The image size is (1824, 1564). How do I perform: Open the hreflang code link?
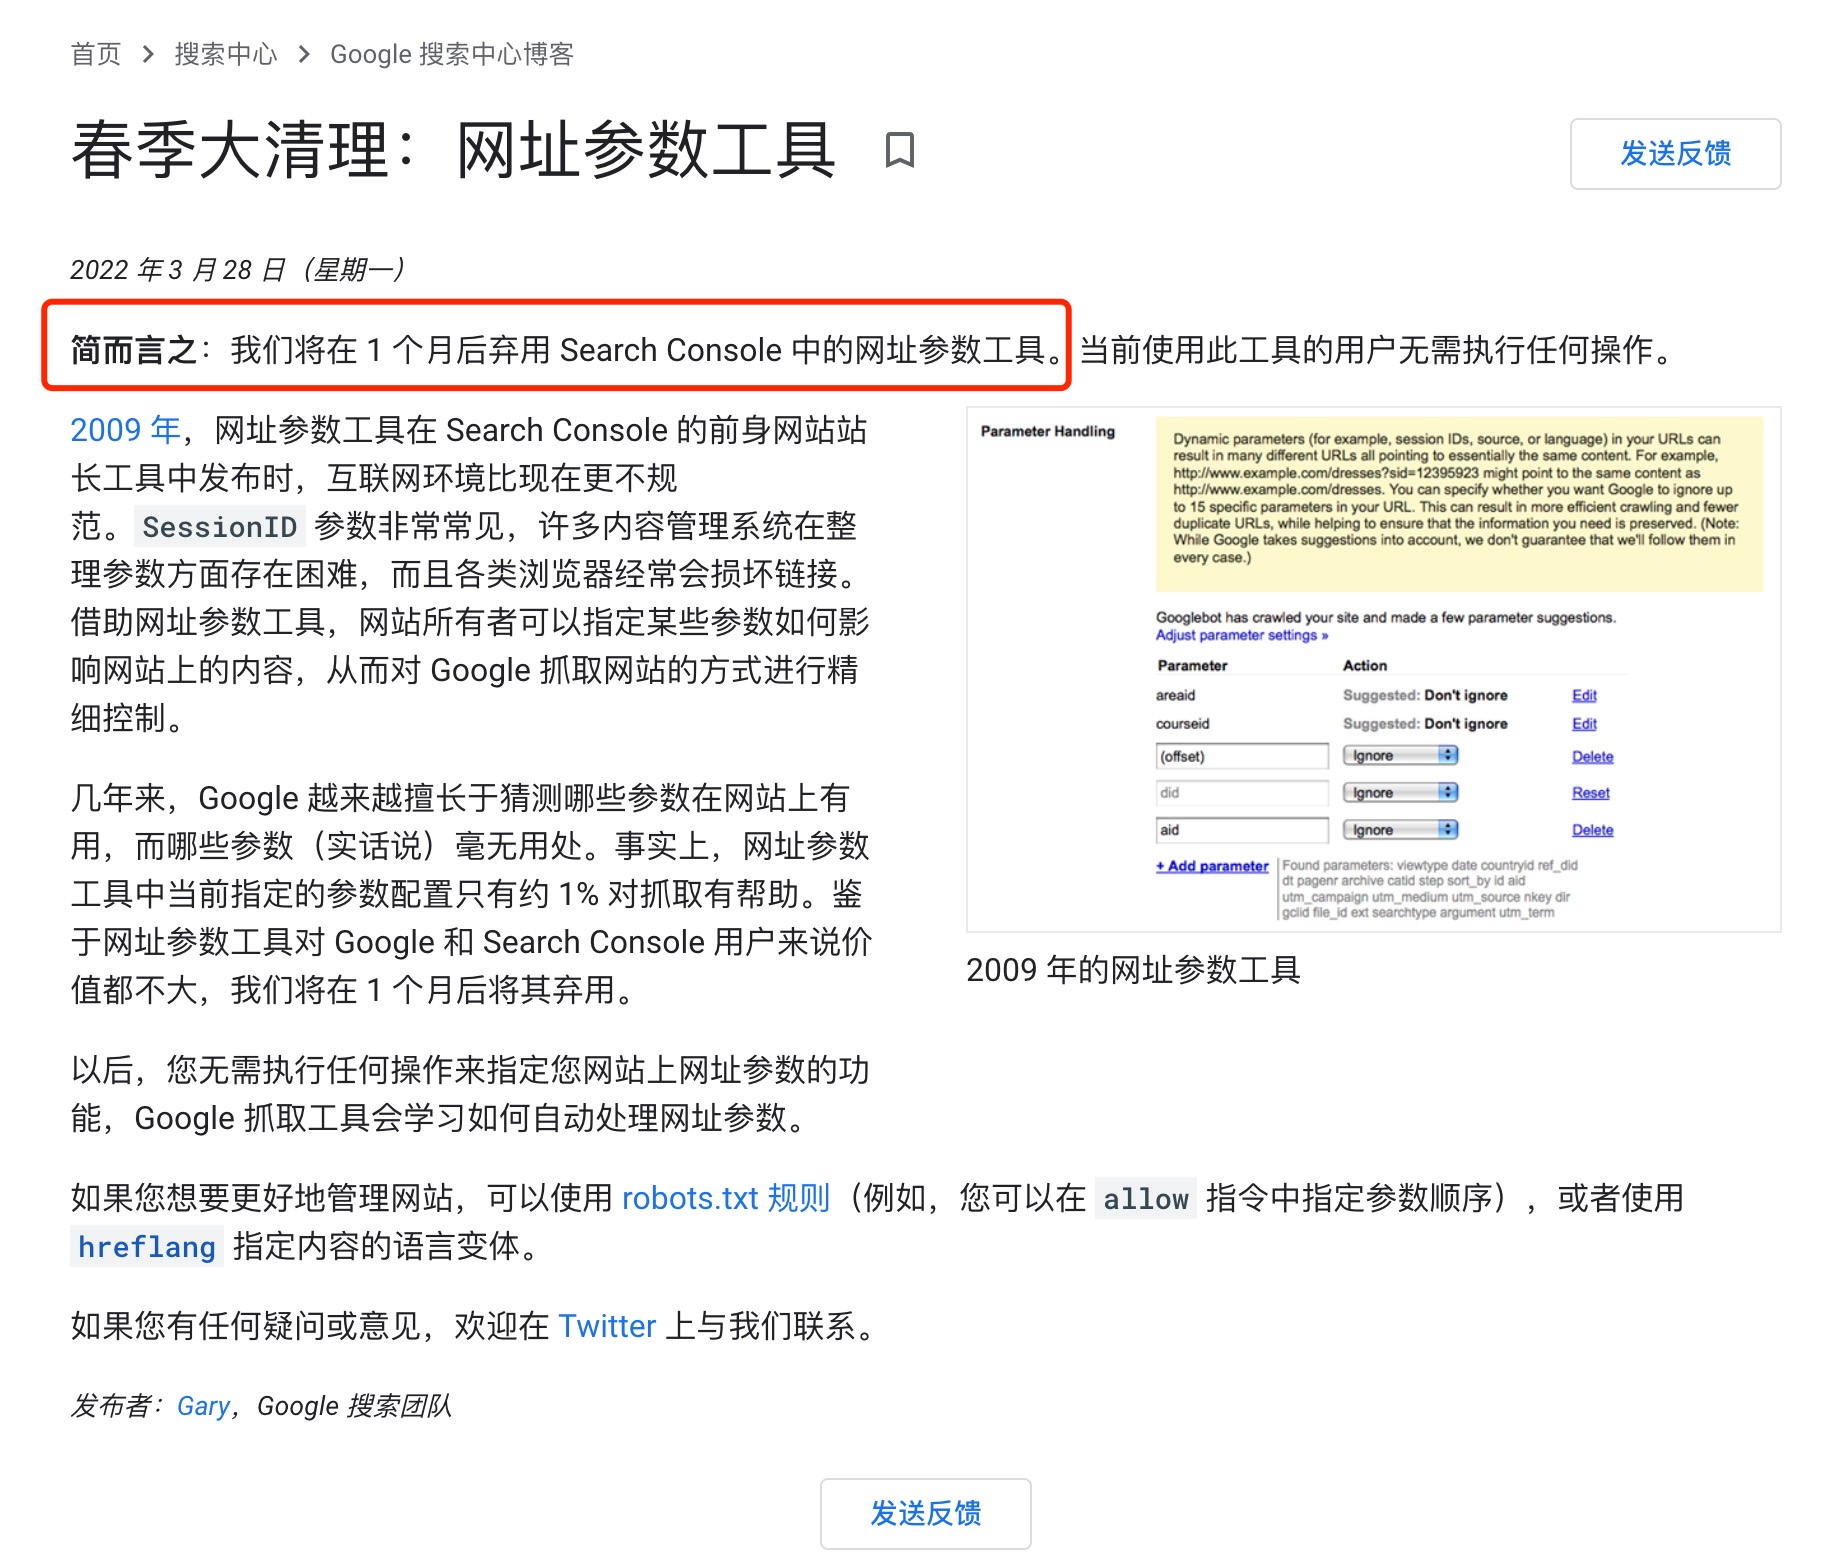point(147,1247)
